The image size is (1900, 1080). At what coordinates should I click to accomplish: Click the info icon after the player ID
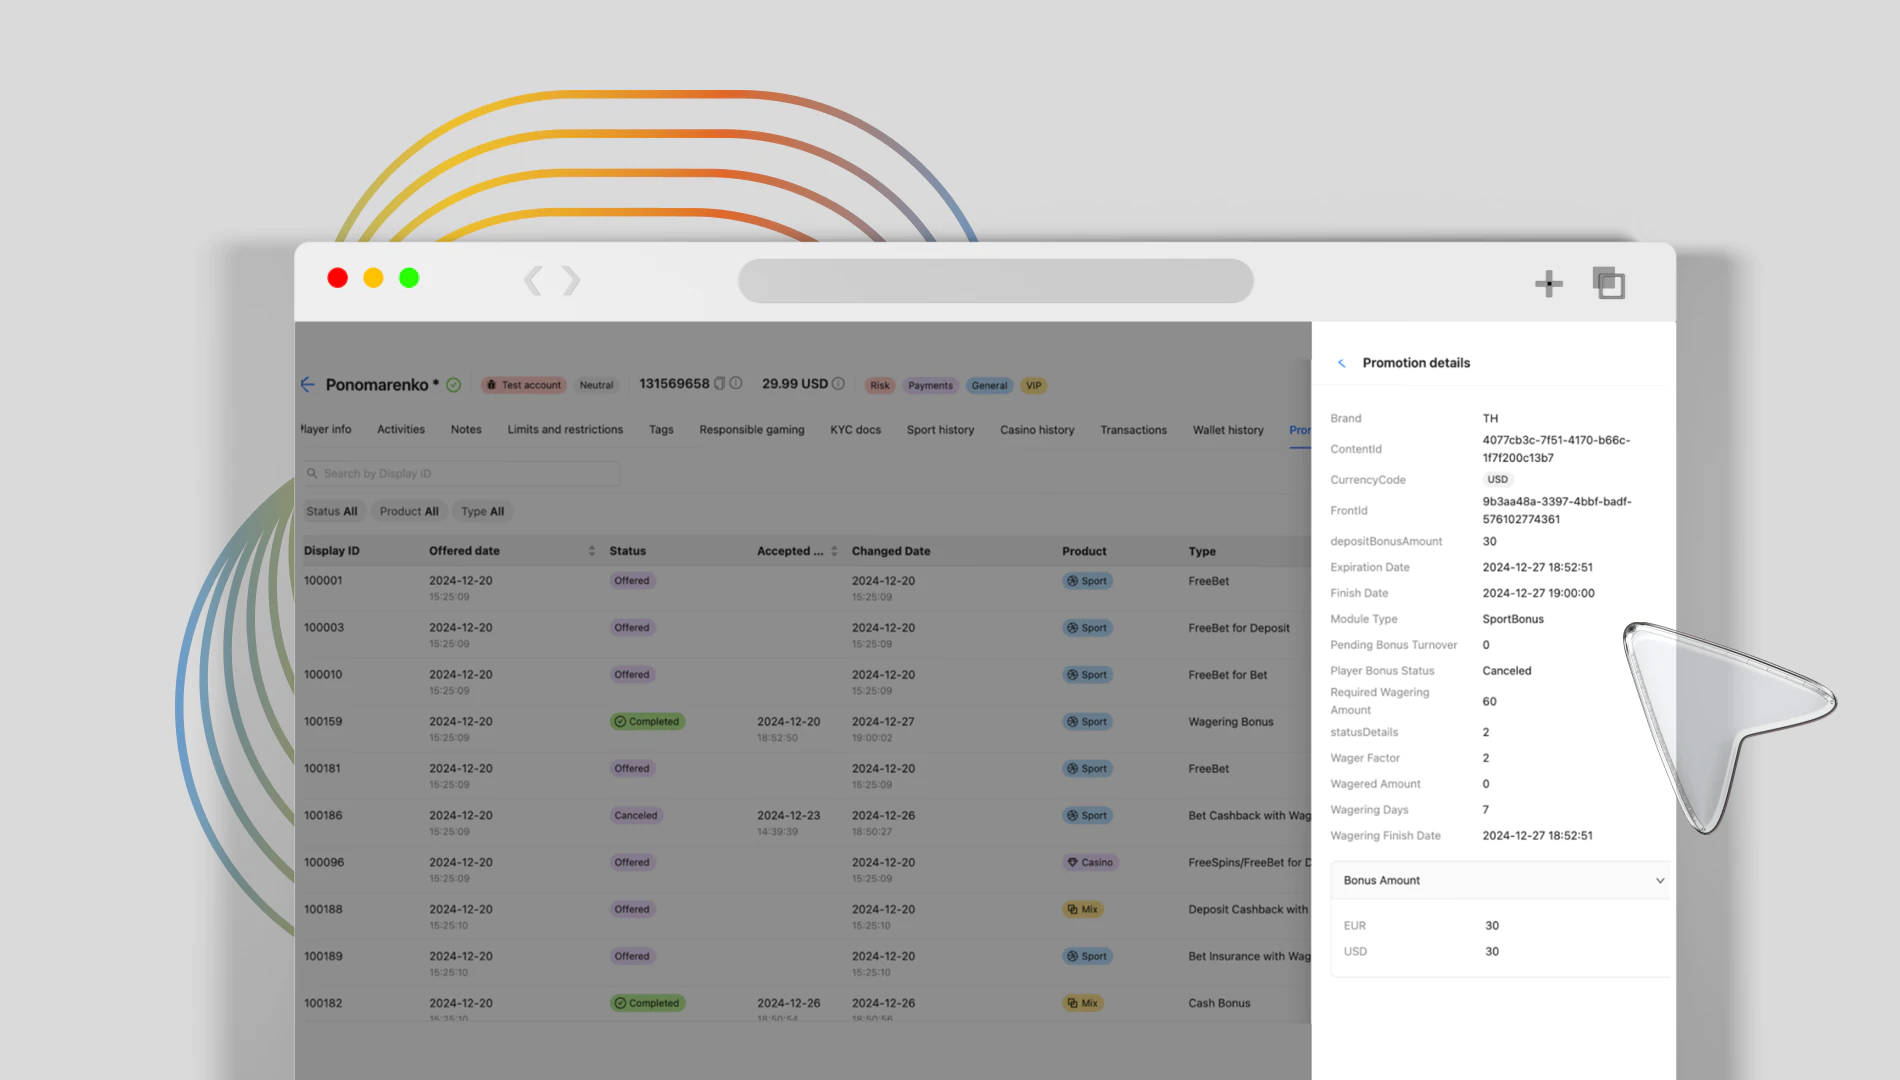(736, 384)
